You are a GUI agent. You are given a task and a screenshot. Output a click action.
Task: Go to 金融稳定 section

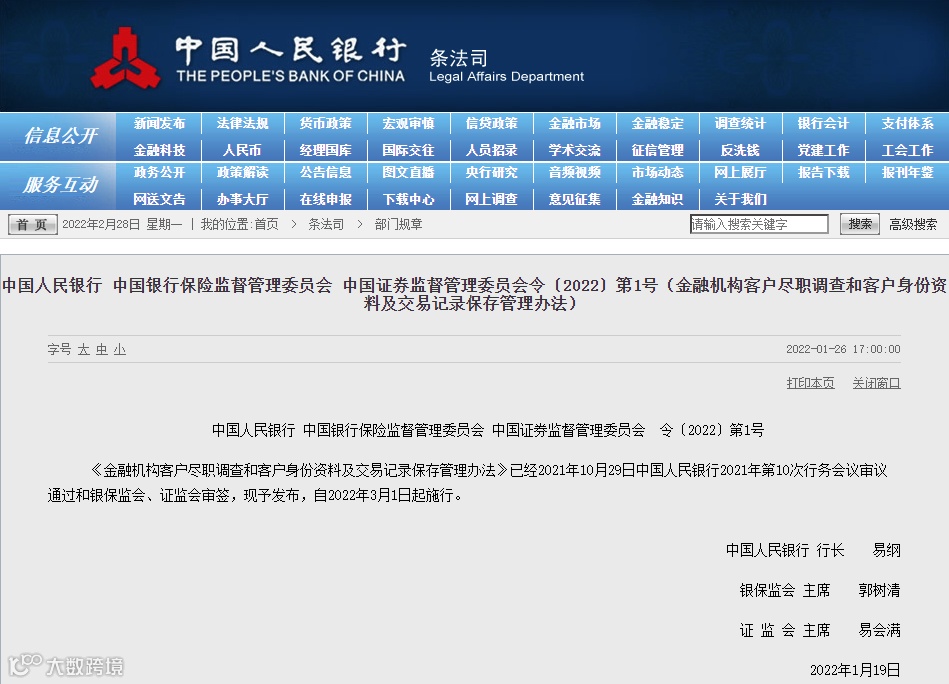click(657, 123)
